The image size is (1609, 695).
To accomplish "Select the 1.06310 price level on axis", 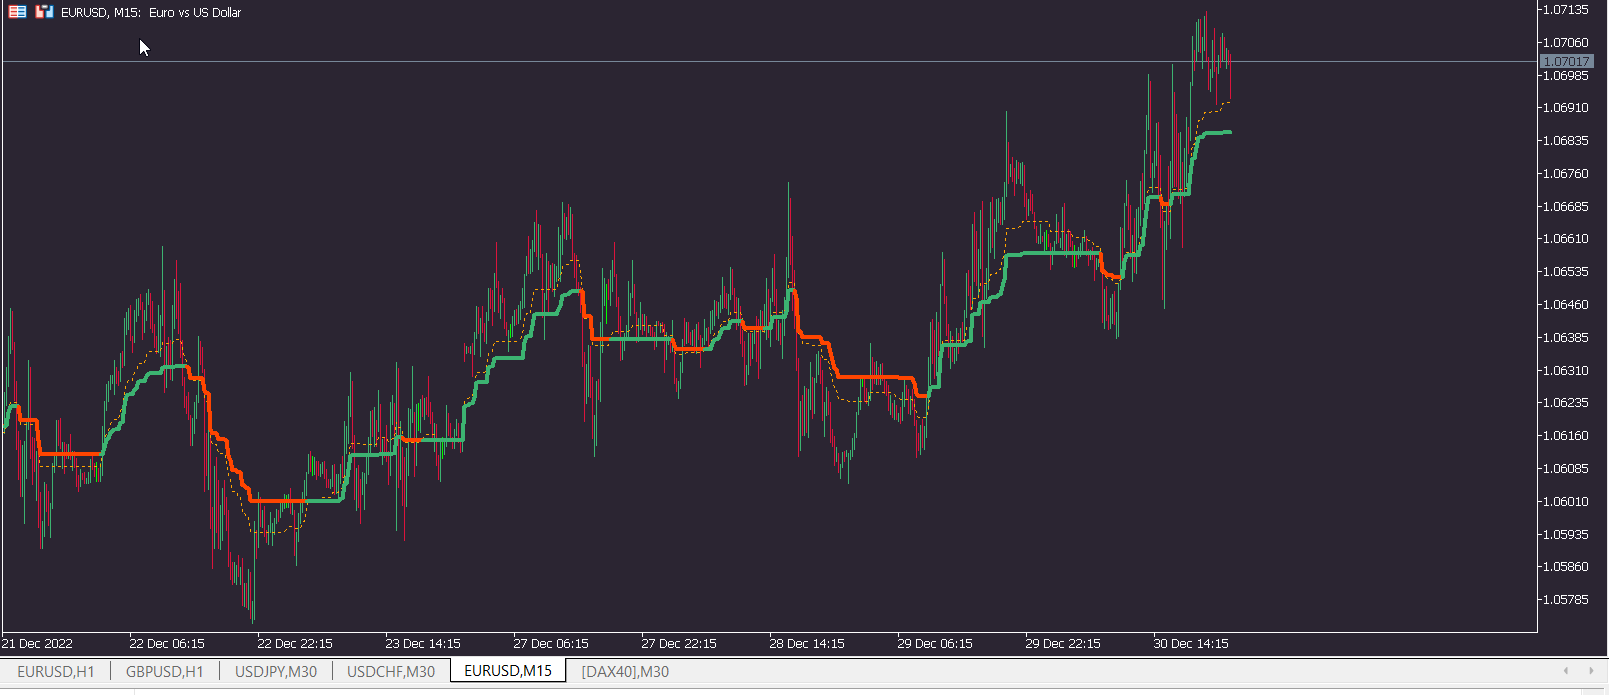I will 1566,370.
